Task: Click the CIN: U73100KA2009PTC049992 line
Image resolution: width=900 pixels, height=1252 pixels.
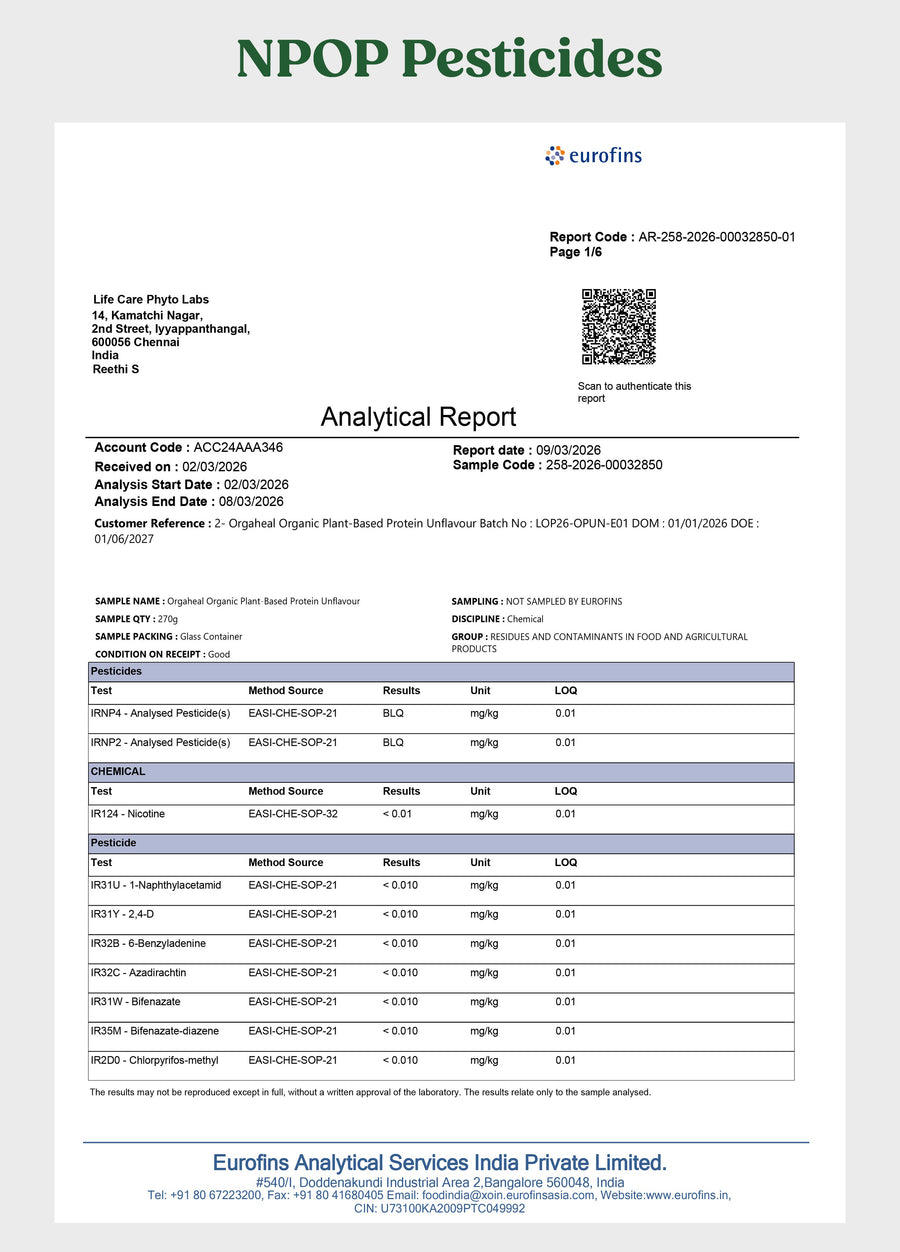Action: pos(439,1208)
